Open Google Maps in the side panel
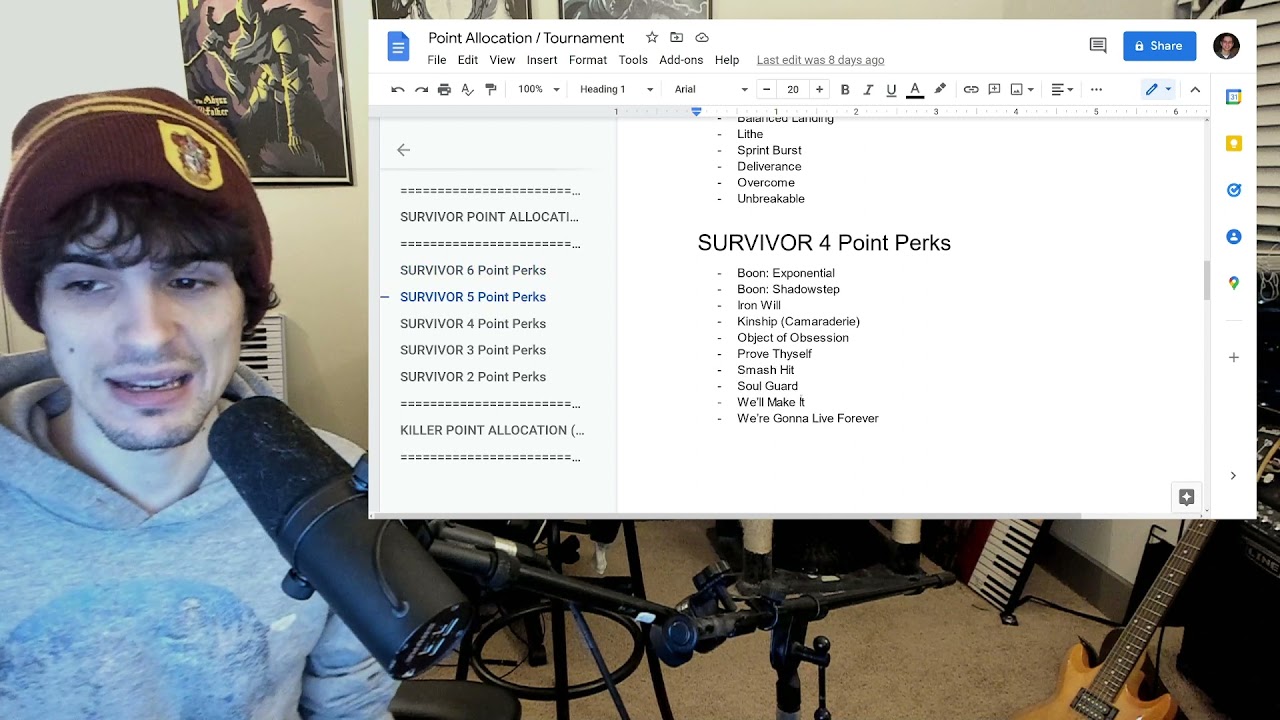This screenshot has height=720, width=1280. tap(1233, 282)
